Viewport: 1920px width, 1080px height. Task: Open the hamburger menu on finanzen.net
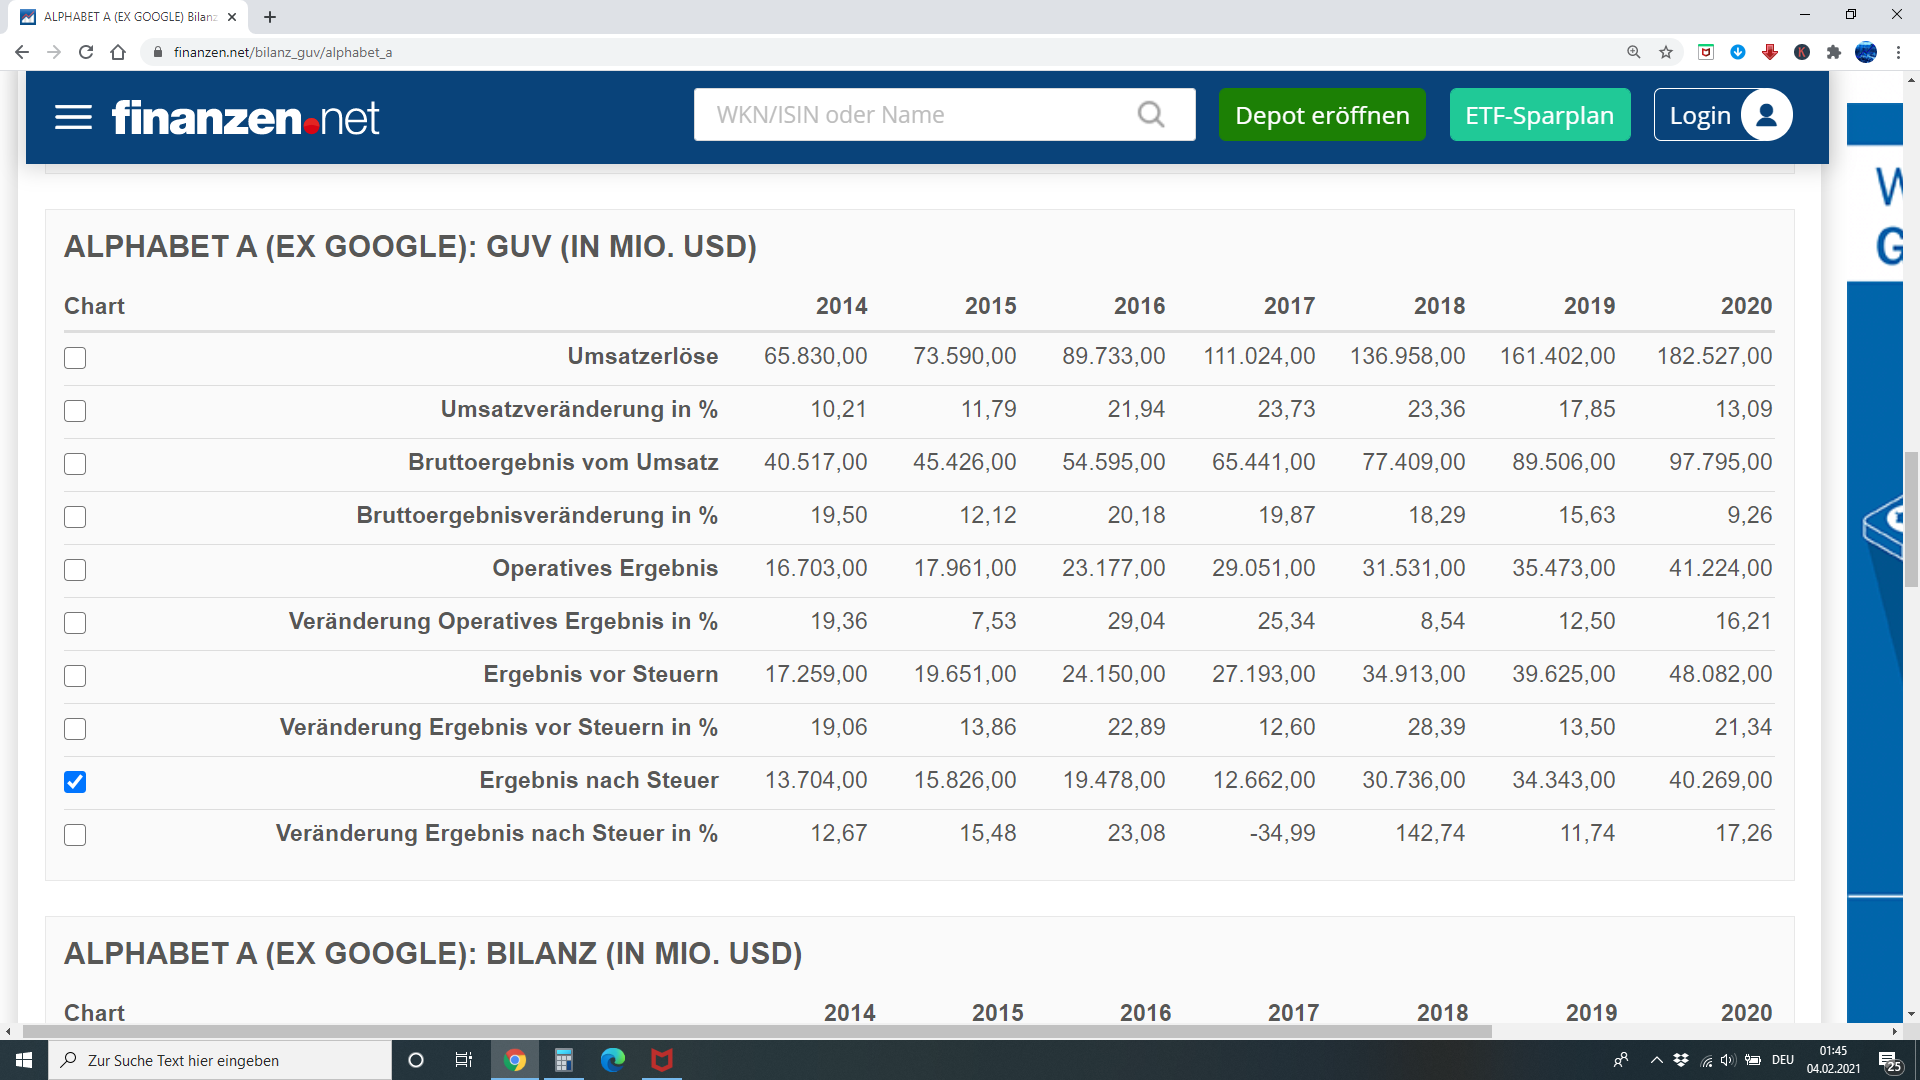coord(73,117)
